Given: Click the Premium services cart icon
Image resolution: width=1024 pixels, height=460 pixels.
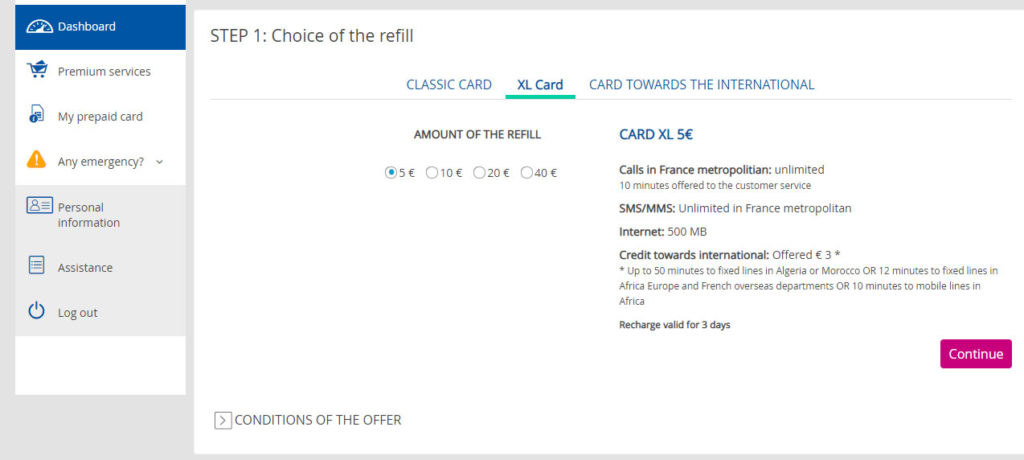Looking at the screenshot, I should [x=37, y=69].
